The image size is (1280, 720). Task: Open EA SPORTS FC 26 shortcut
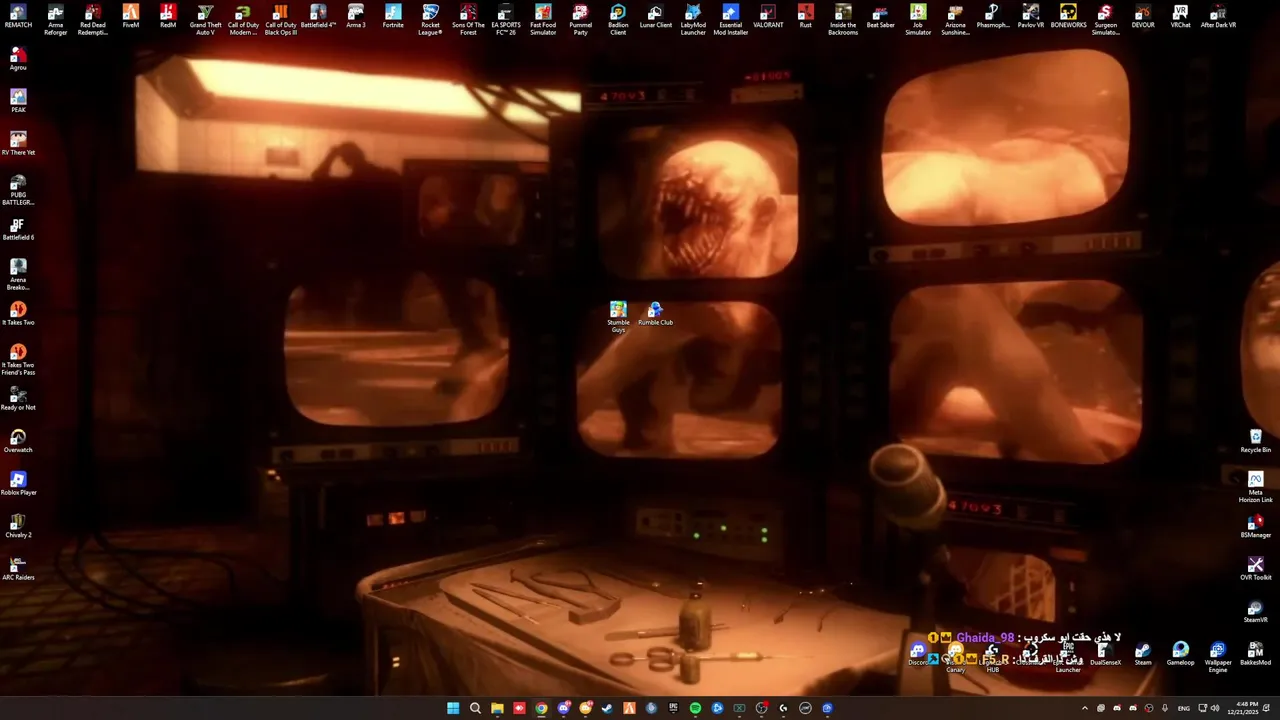pos(506,20)
